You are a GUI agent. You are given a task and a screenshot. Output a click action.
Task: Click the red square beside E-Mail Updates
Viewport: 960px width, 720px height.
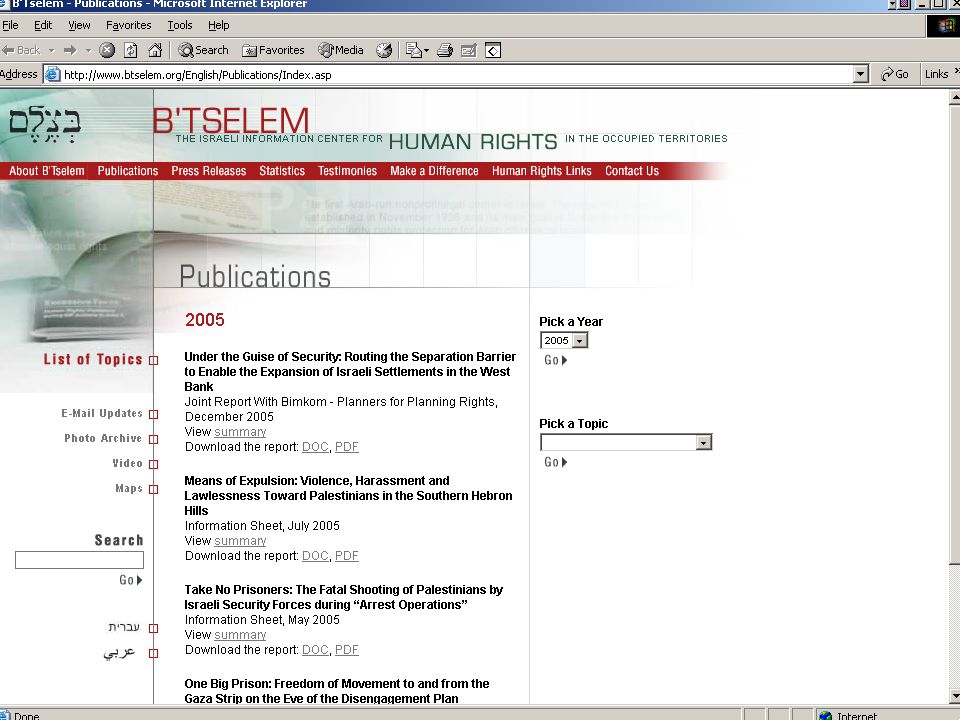[x=154, y=414]
